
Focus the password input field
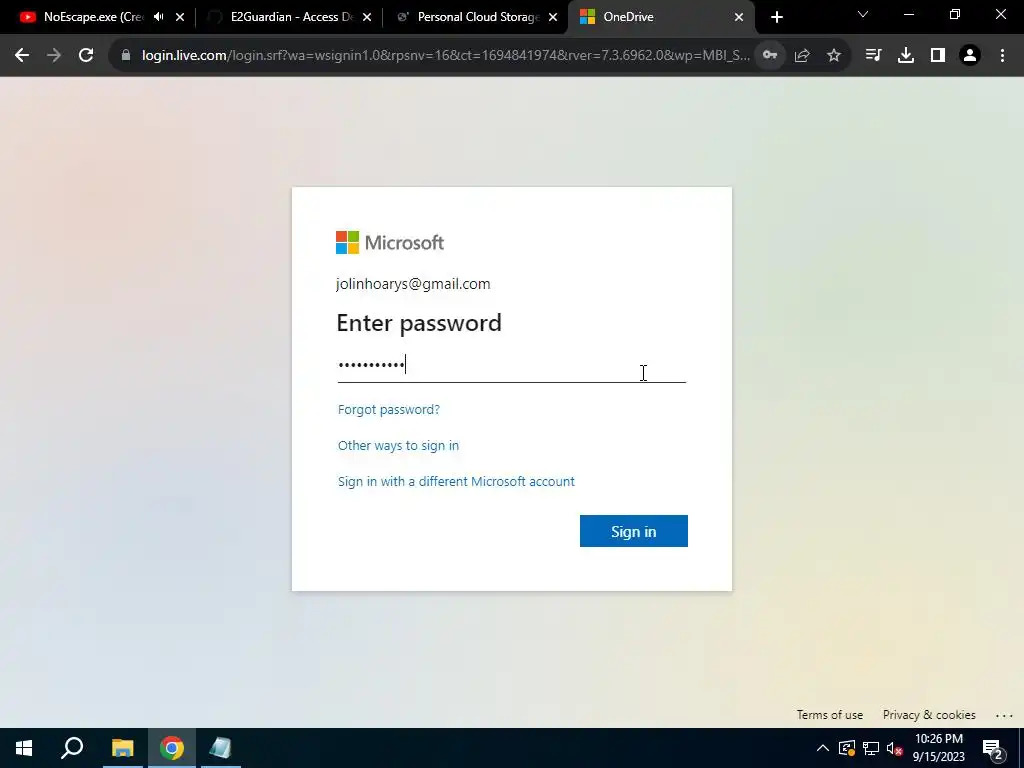point(511,365)
